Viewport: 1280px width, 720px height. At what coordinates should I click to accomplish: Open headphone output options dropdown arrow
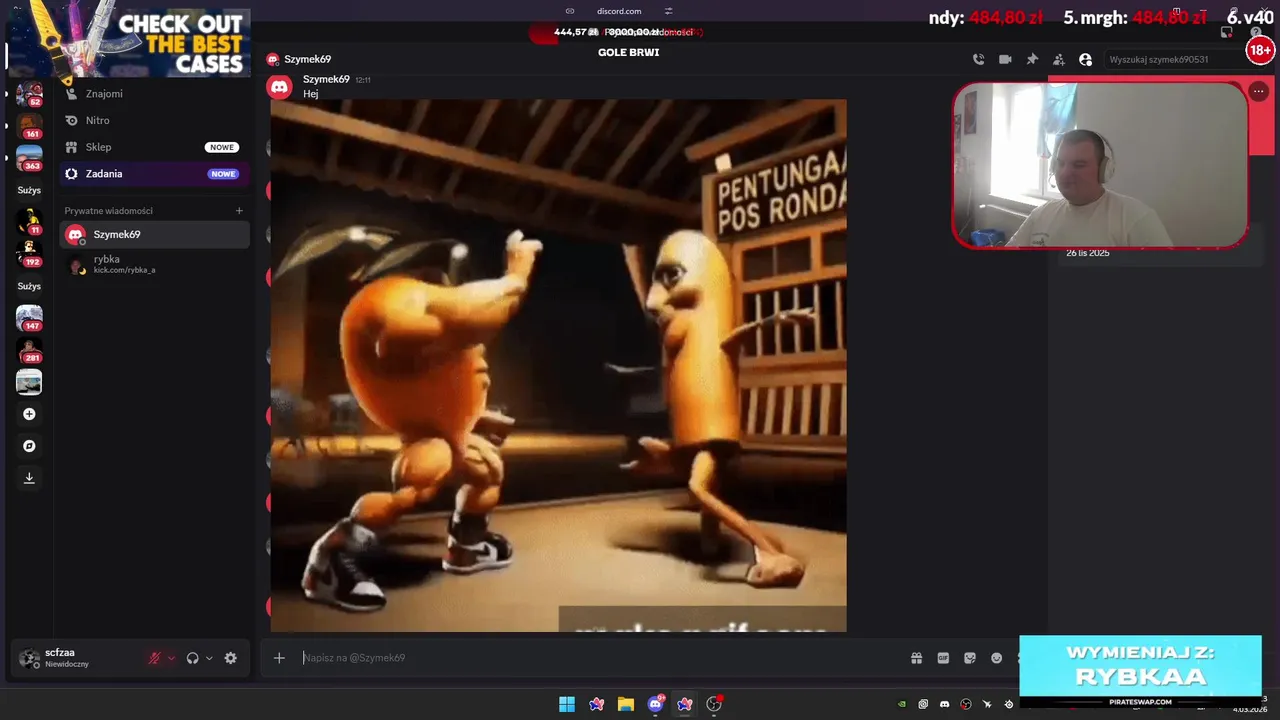(209, 658)
